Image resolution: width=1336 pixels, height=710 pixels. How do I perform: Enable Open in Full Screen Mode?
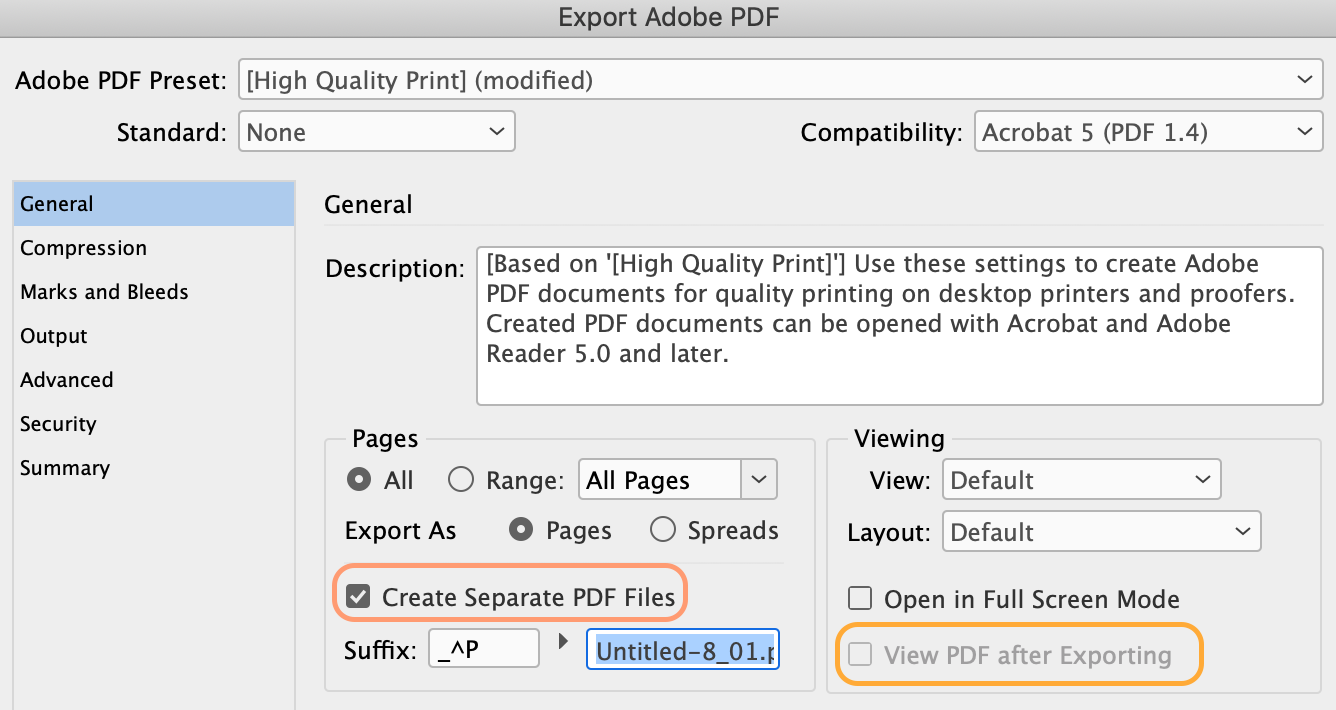point(860,599)
